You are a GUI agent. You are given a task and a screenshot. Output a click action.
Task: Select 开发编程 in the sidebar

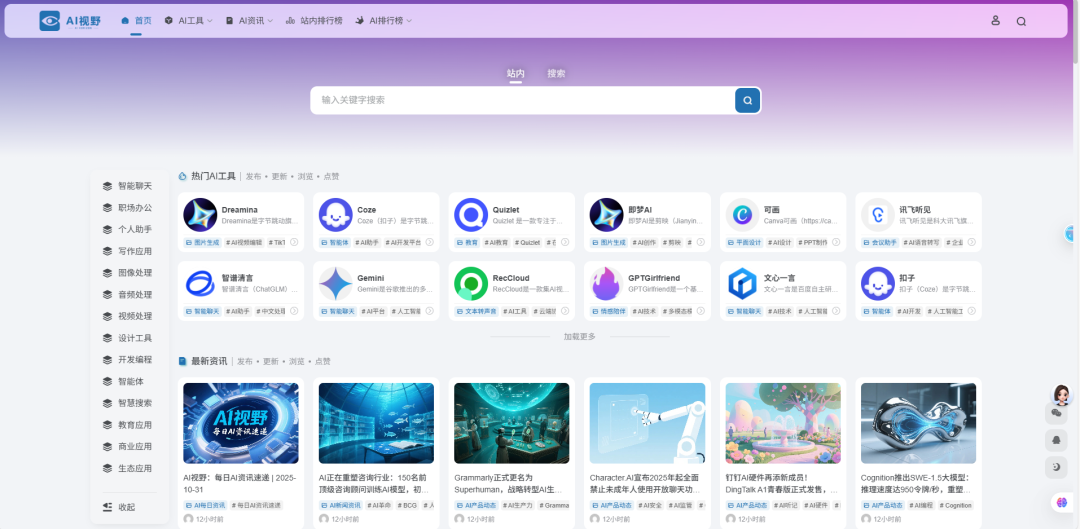tap(127, 360)
